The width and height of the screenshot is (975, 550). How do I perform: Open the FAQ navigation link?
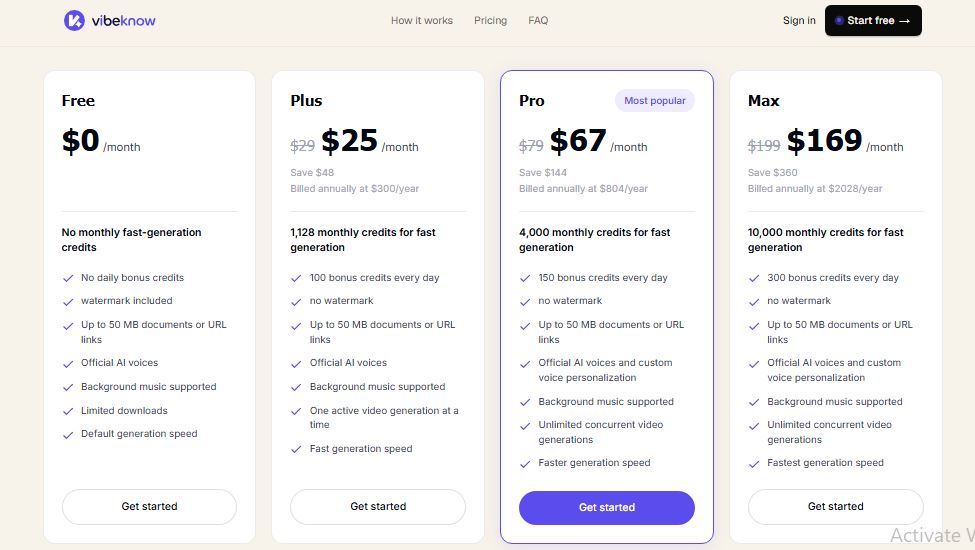click(x=538, y=21)
